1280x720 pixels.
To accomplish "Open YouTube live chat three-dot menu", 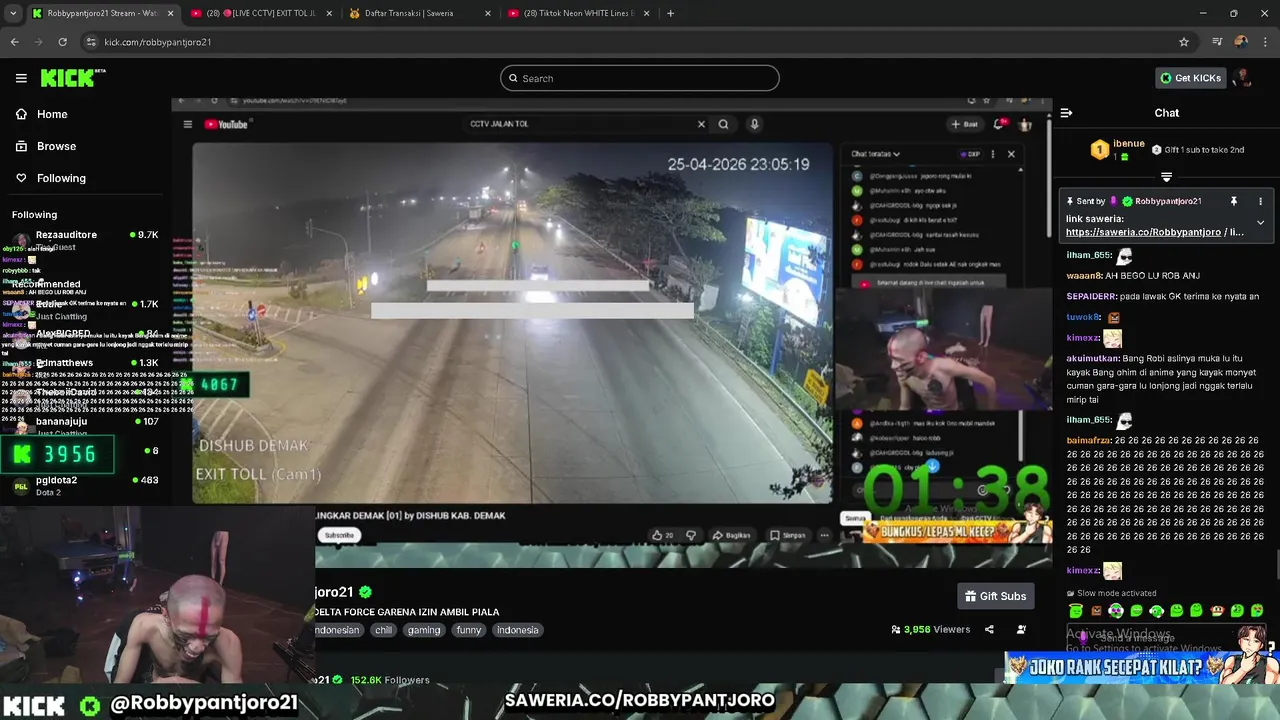I will click(x=993, y=154).
